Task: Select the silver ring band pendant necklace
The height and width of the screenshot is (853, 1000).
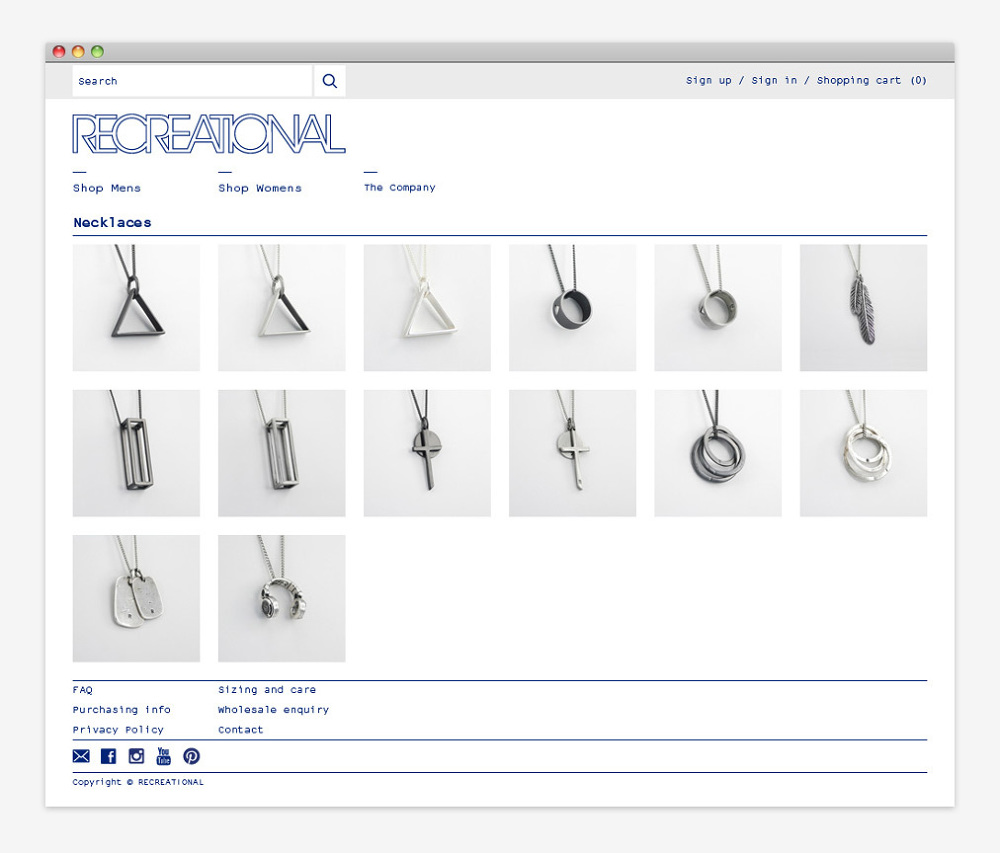Action: 717,307
